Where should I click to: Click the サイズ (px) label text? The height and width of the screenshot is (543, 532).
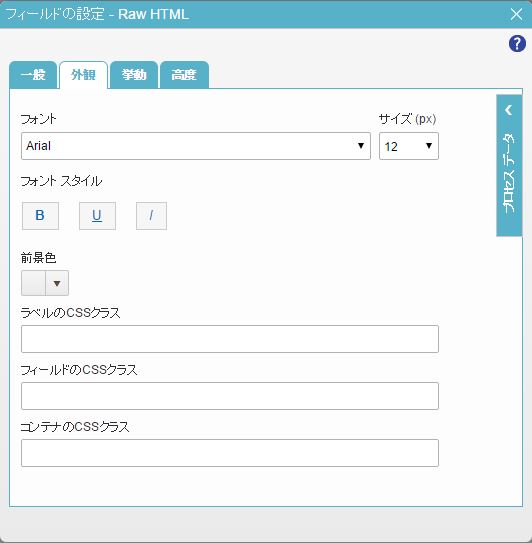pyautogui.click(x=407, y=119)
